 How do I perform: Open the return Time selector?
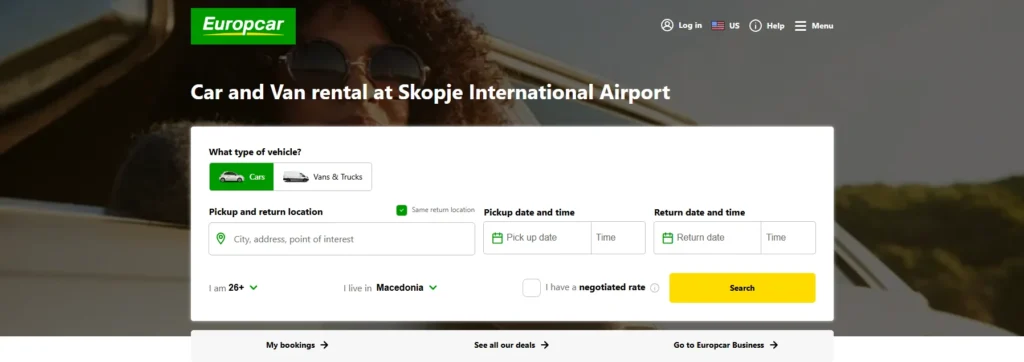pyautogui.click(x=788, y=238)
